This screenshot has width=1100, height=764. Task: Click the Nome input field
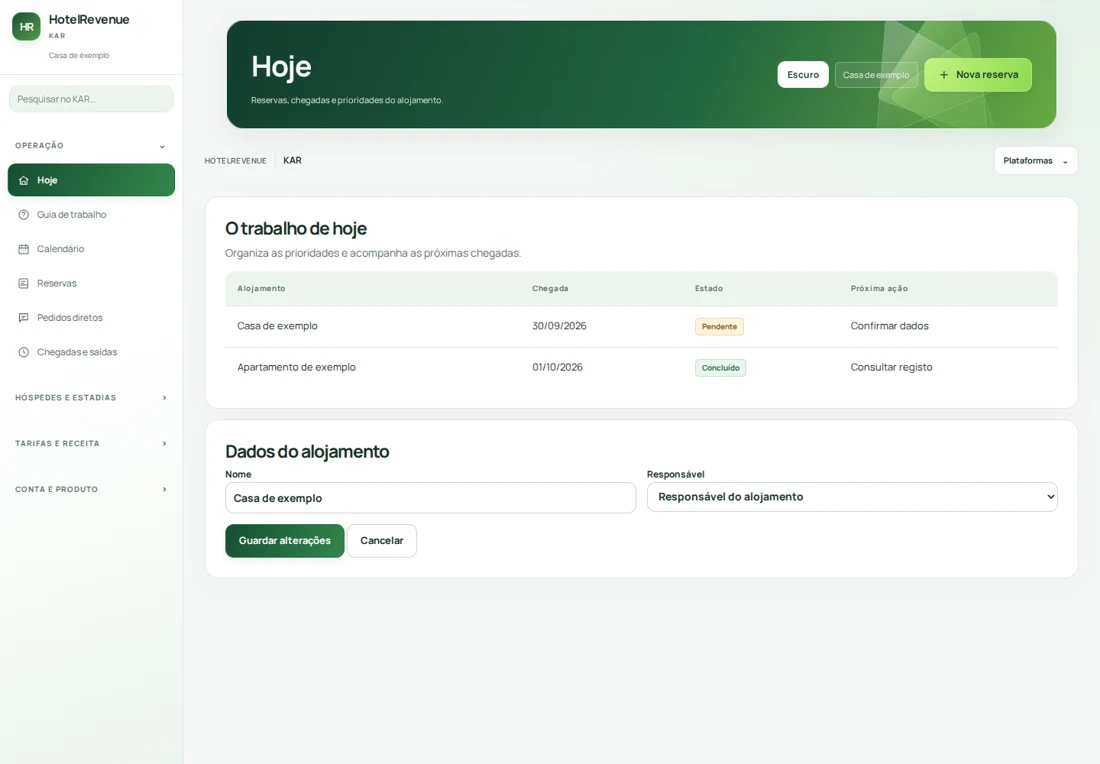point(430,497)
